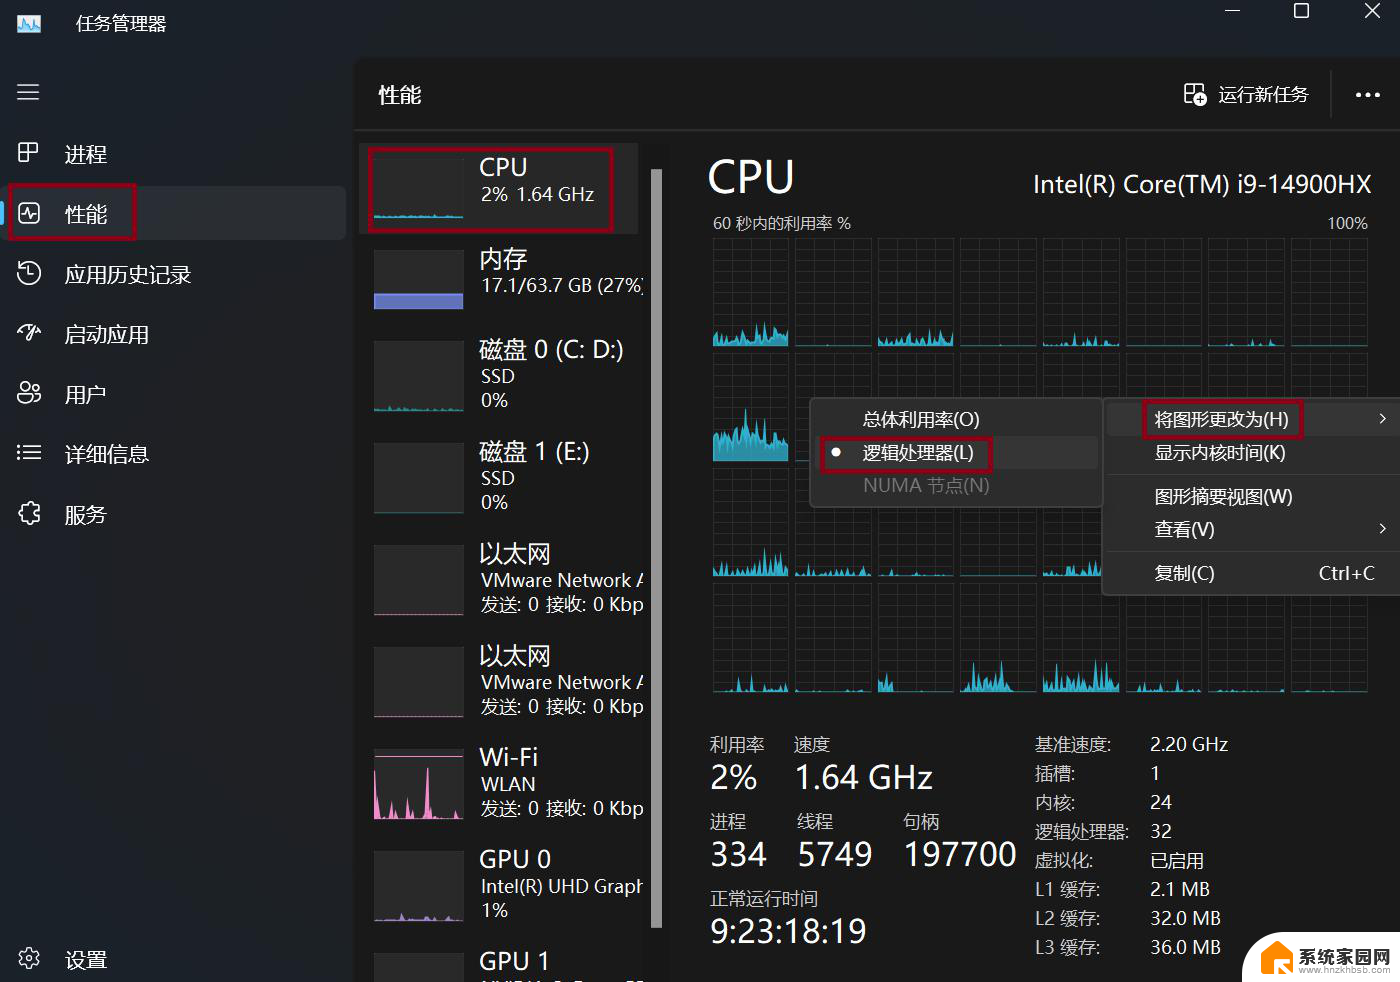Click the 334 process count
Viewport: 1400px width, 982px height.
click(x=738, y=854)
